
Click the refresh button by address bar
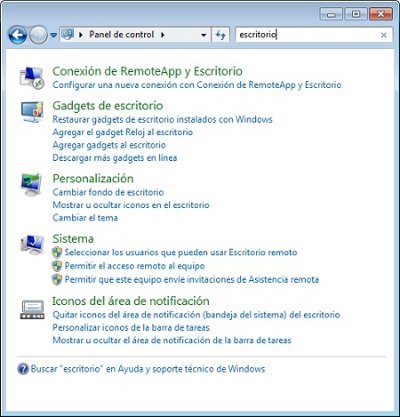click(220, 35)
